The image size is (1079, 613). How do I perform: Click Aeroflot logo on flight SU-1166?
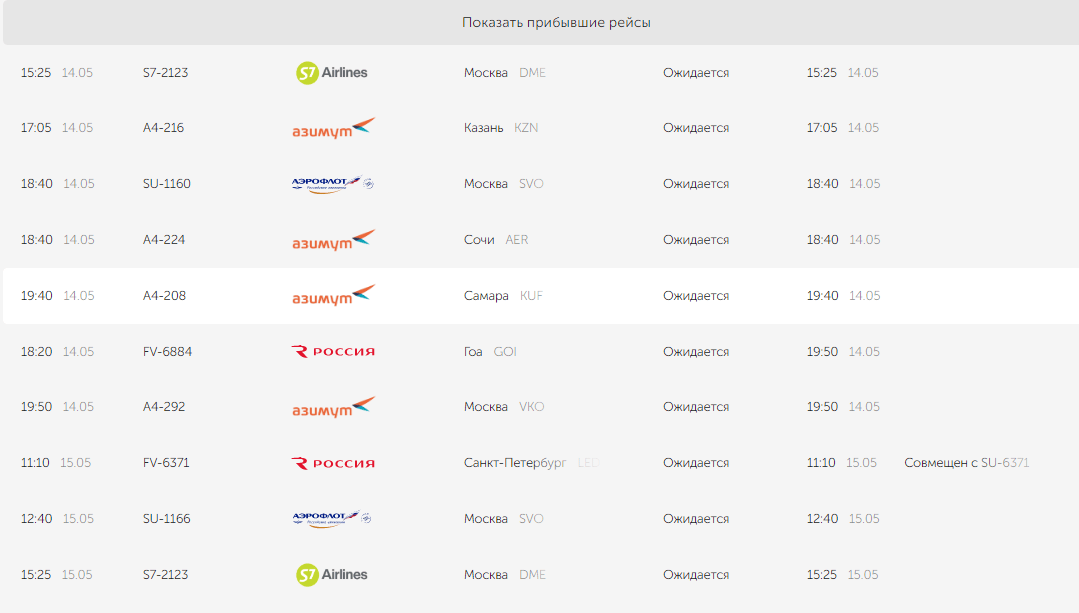(x=332, y=518)
